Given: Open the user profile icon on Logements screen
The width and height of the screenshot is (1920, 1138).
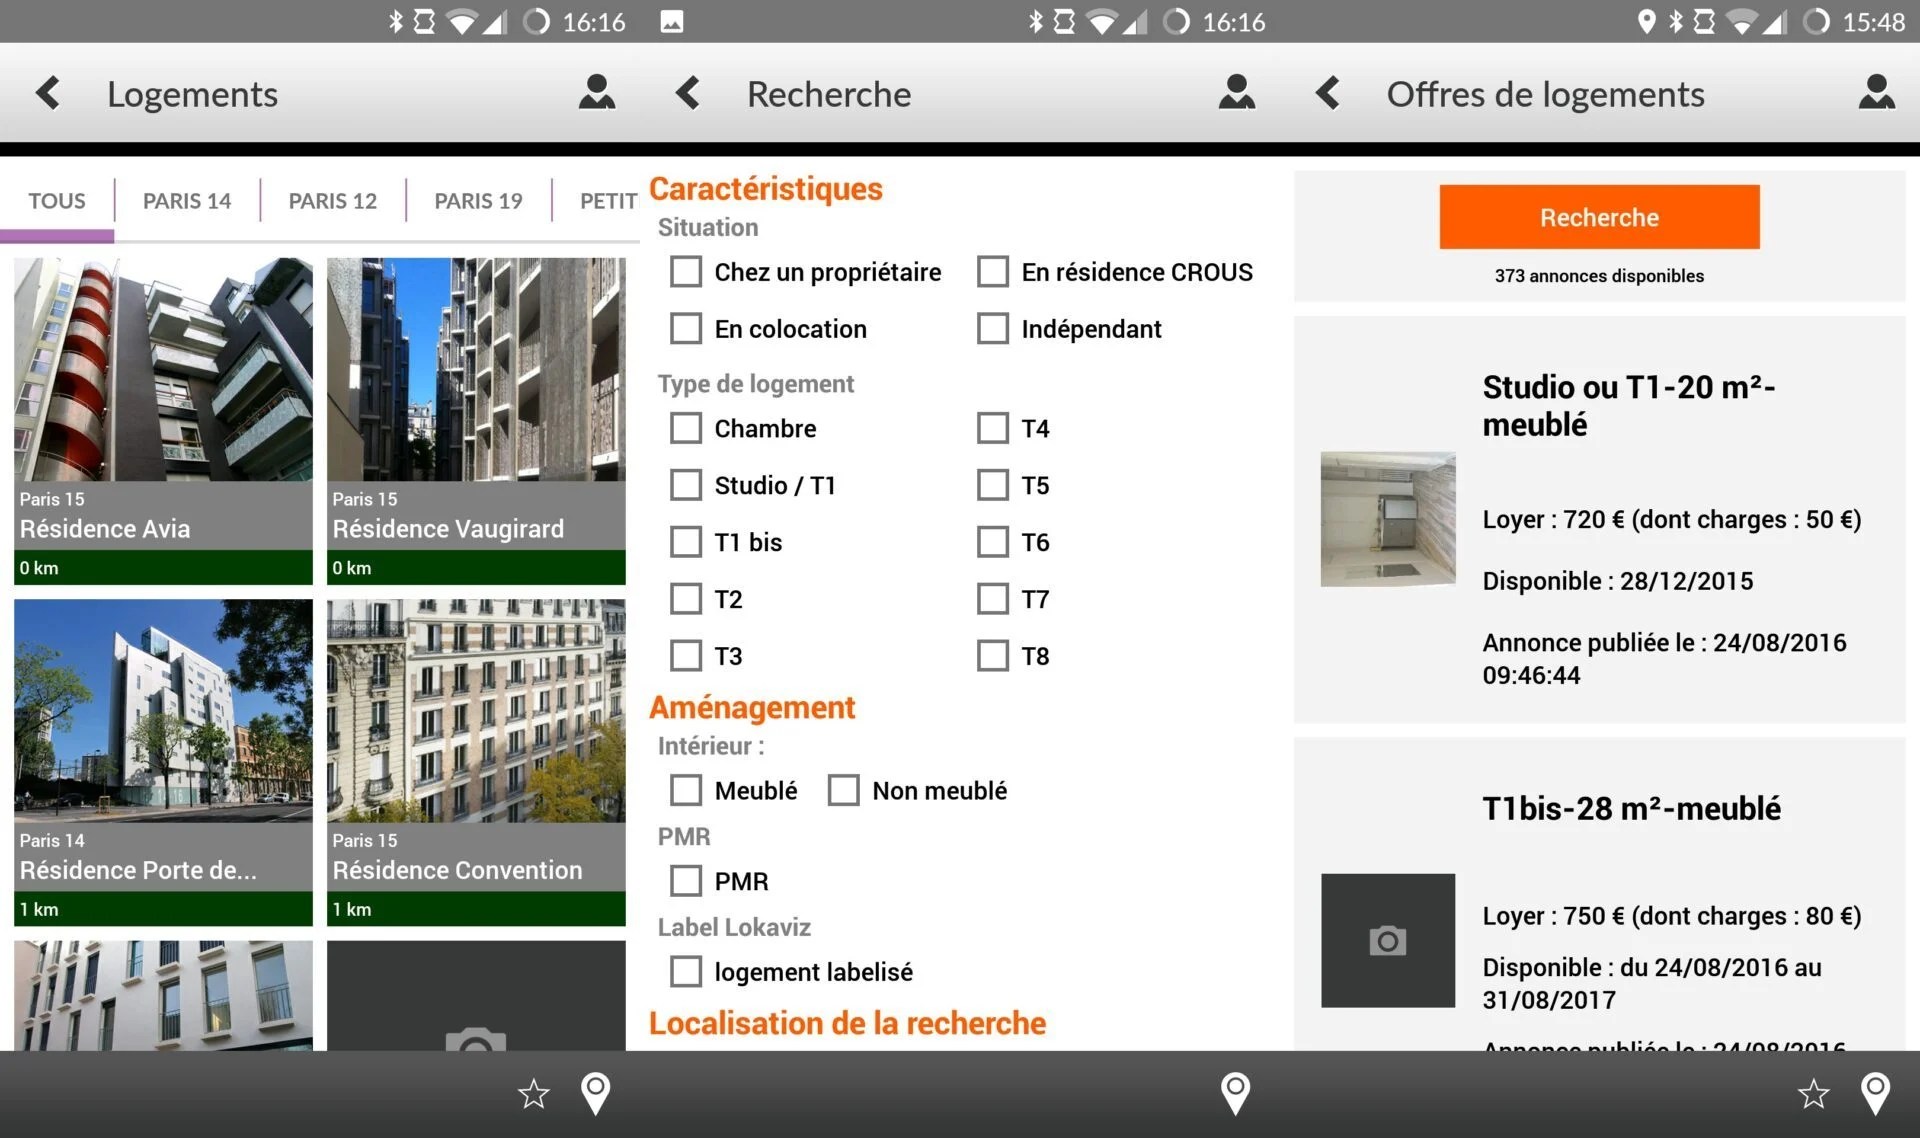Looking at the screenshot, I should tap(597, 92).
